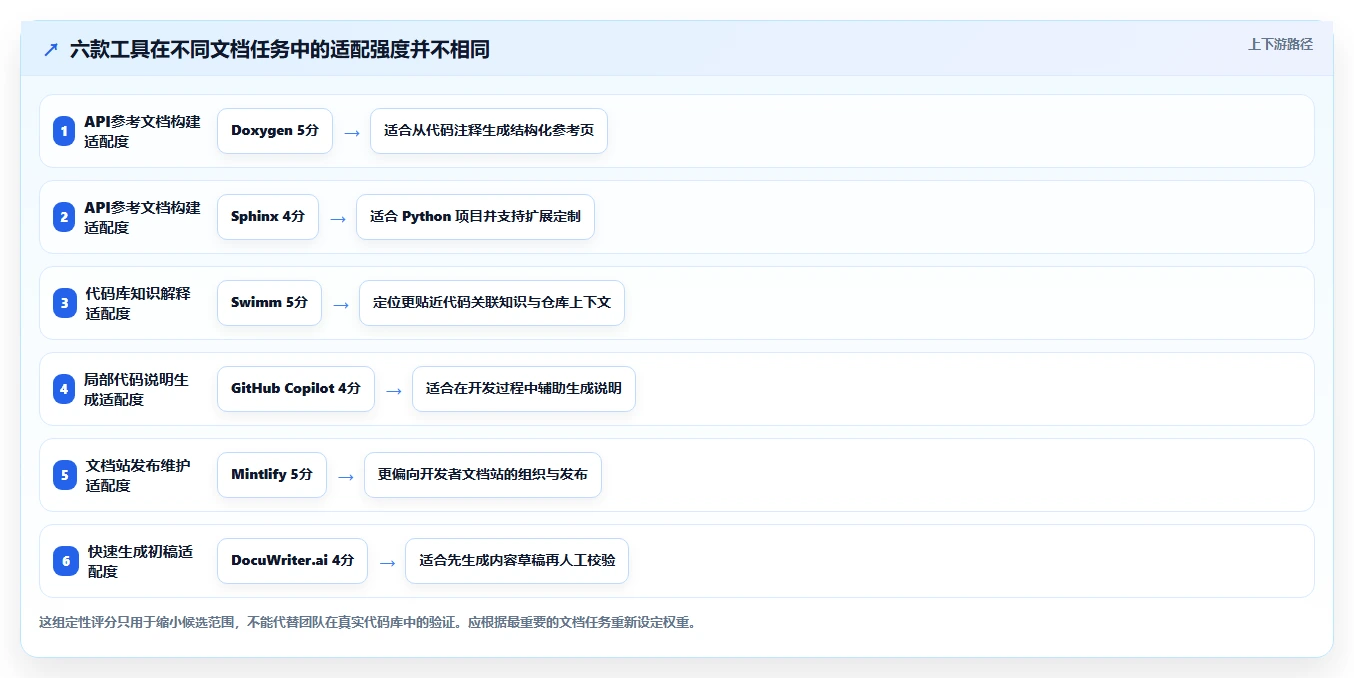The height and width of the screenshot is (678, 1354).
Task: Click the number 5 badge
Action: [x=64, y=475]
